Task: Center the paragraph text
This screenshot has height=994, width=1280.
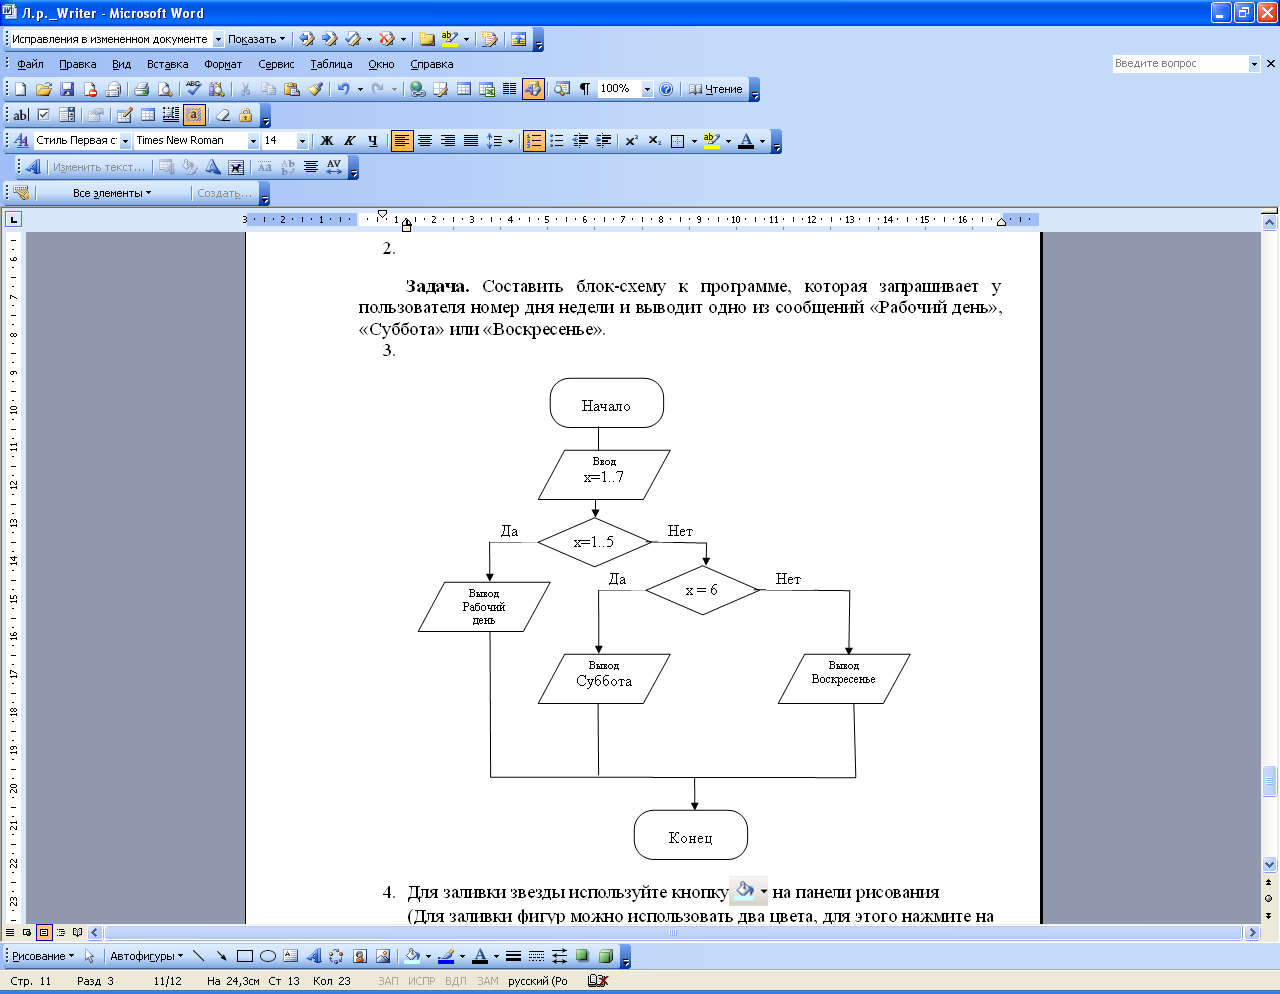Action: 425,141
